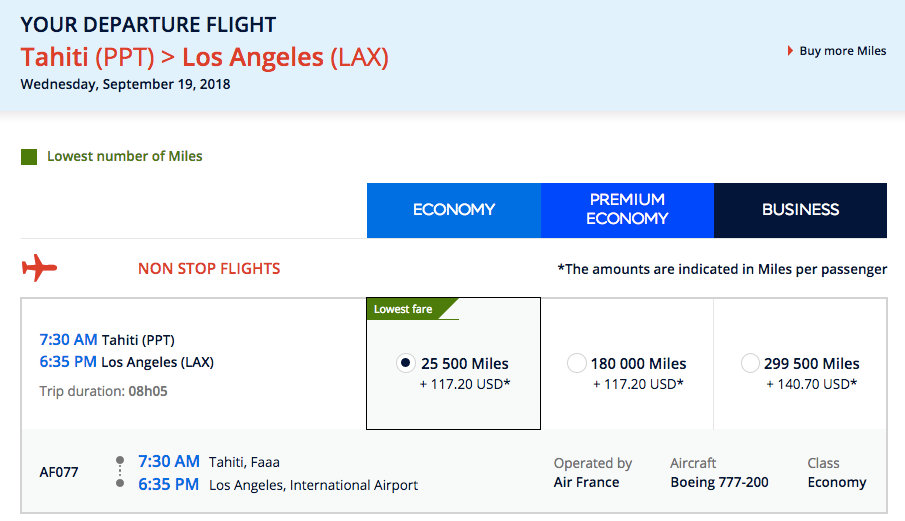The height and width of the screenshot is (521, 905).
Task: Switch to the Economy column tab
Action: (x=454, y=210)
